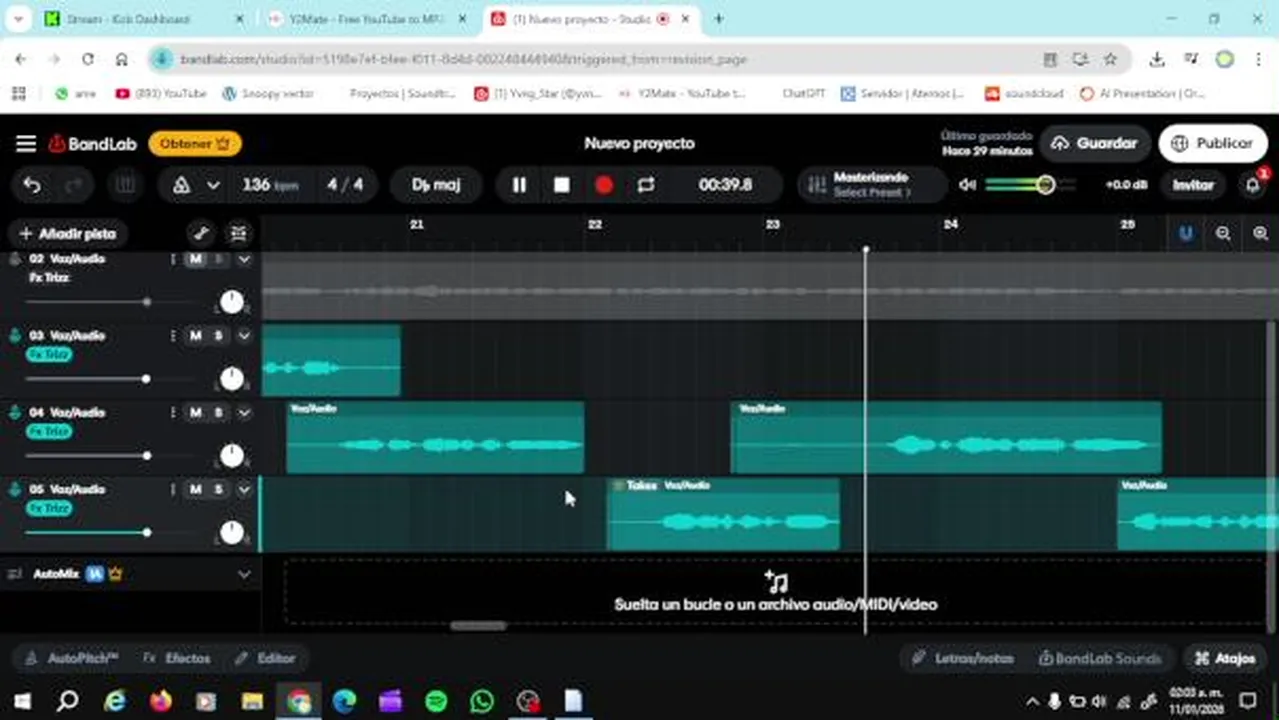Open the Atajos shortcuts button
Image resolution: width=1279 pixels, height=720 pixels.
click(x=1225, y=659)
